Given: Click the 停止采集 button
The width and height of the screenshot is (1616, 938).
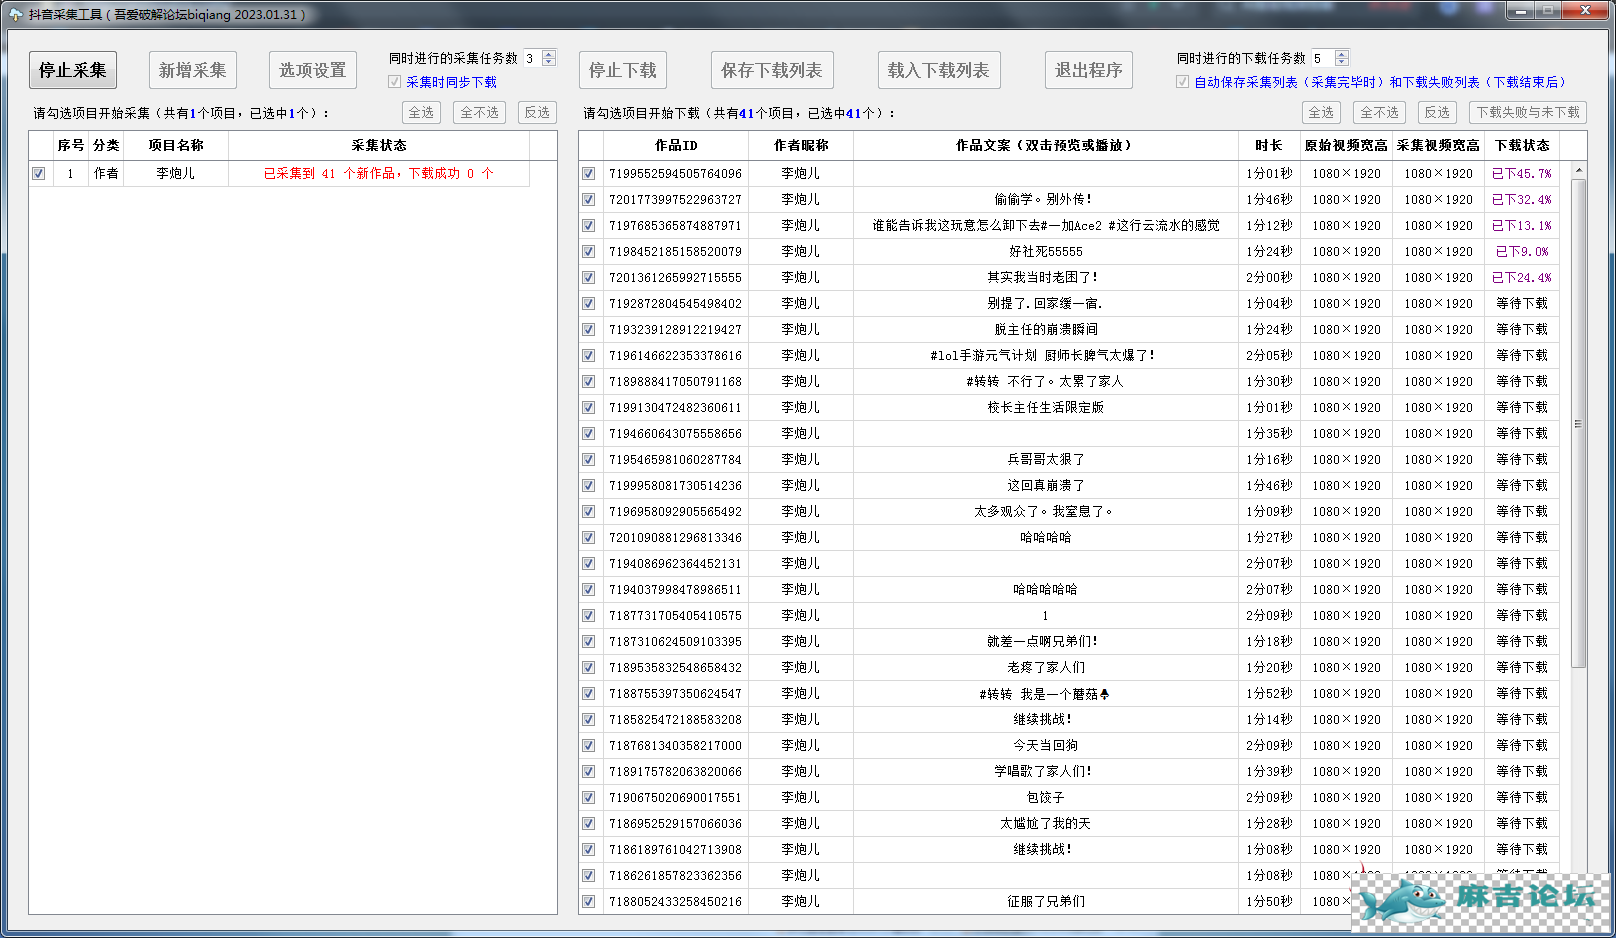Looking at the screenshot, I should [73, 70].
